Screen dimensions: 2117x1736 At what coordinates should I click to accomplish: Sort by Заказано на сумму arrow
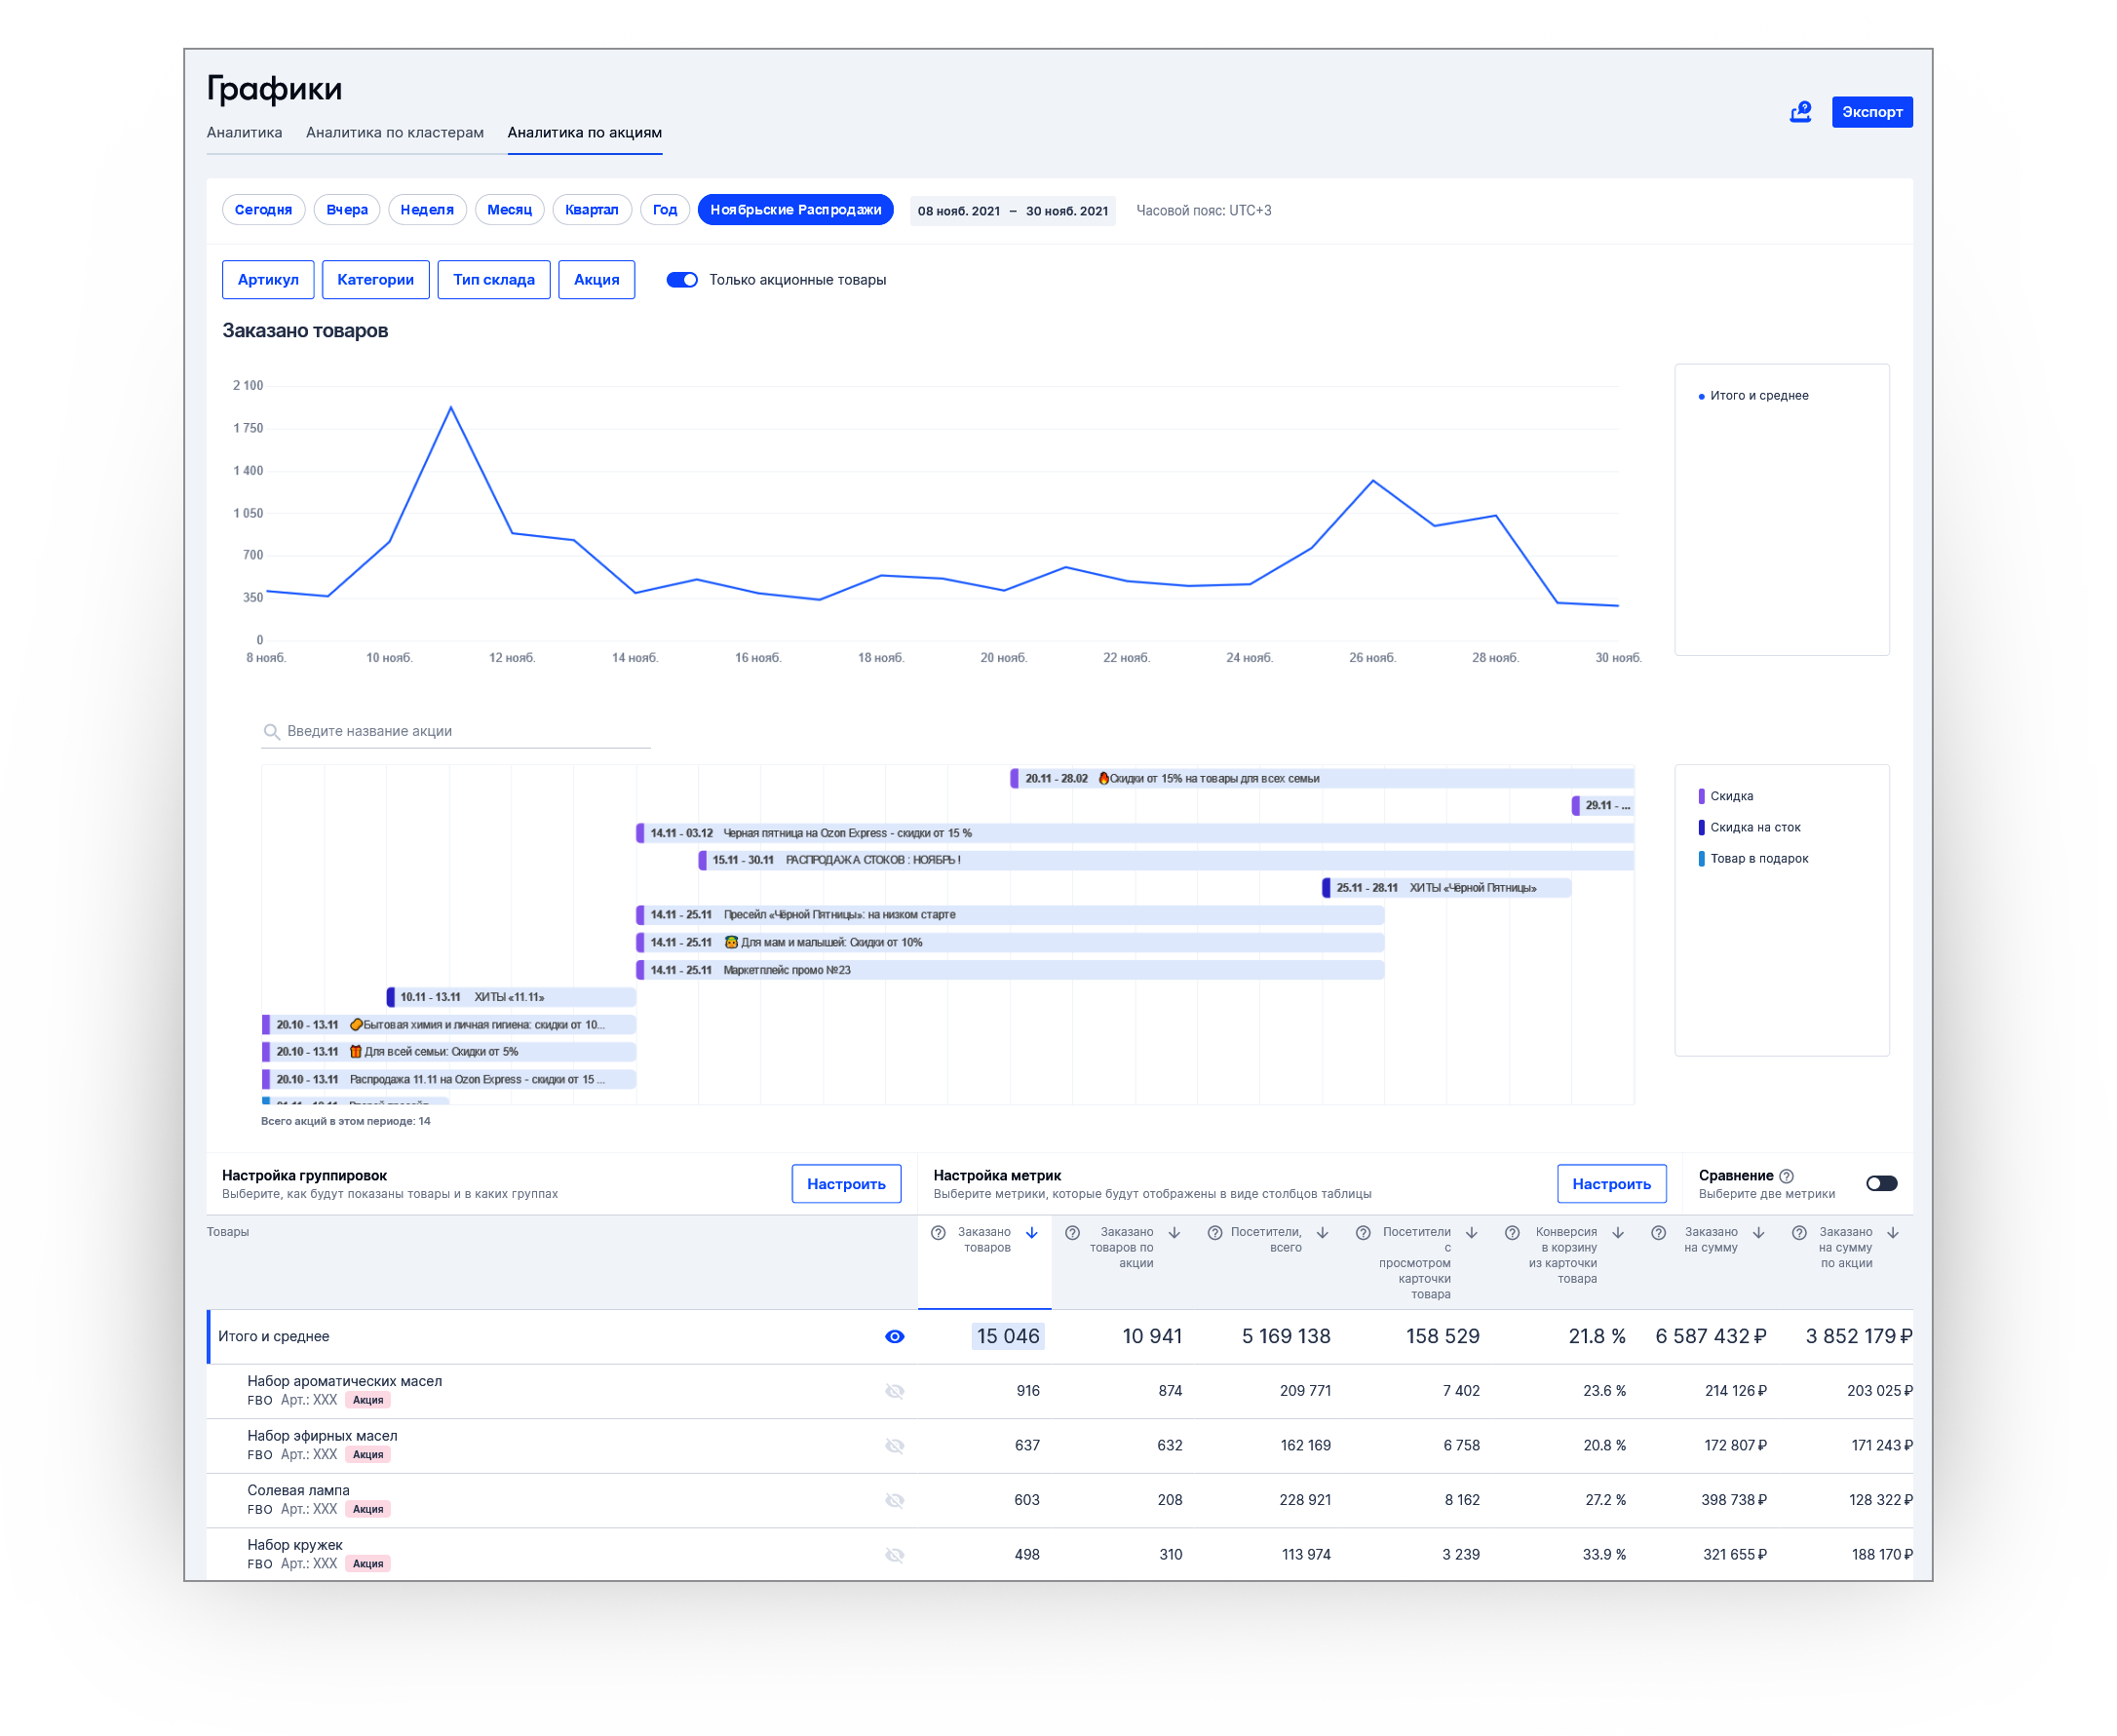coord(1759,1233)
